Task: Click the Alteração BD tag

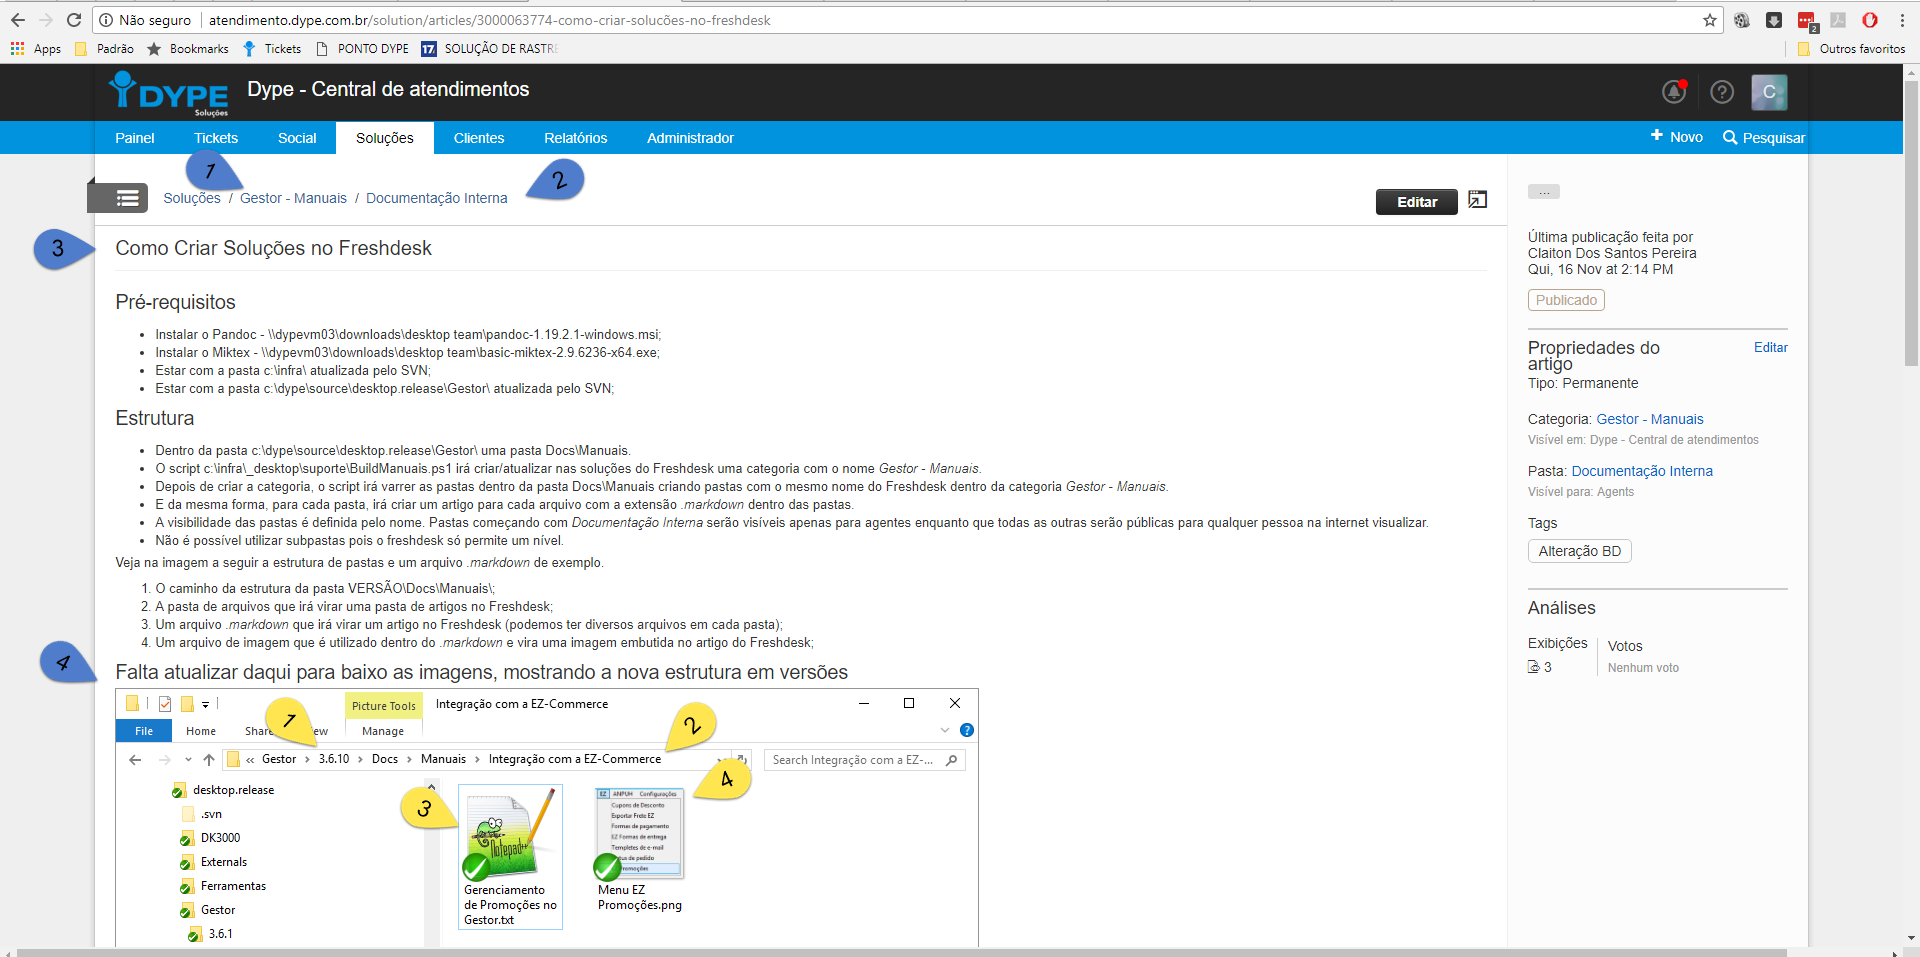Action: (x=1580, y=551)
